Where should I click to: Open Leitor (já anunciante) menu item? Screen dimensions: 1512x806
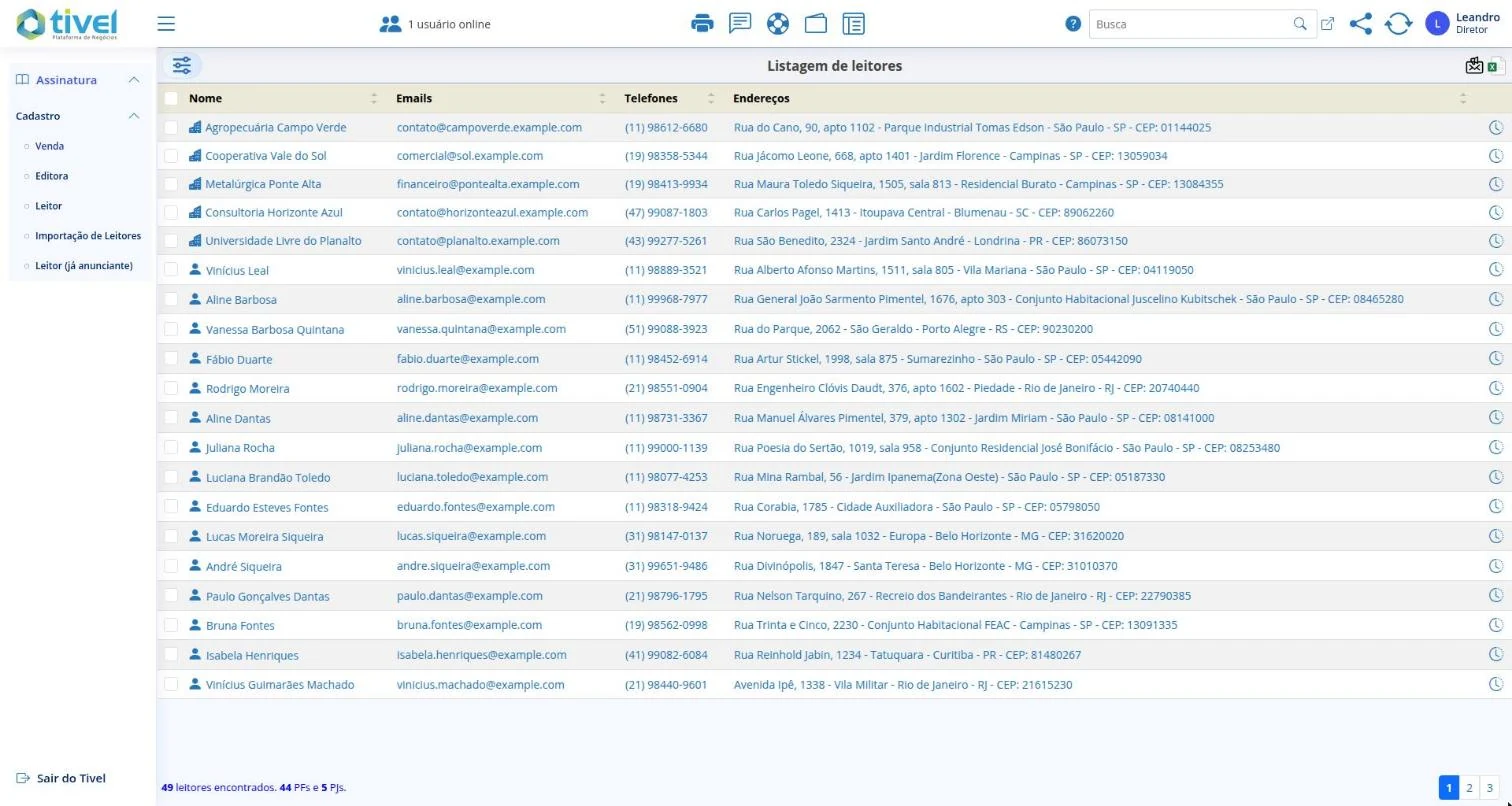(84, 266)
